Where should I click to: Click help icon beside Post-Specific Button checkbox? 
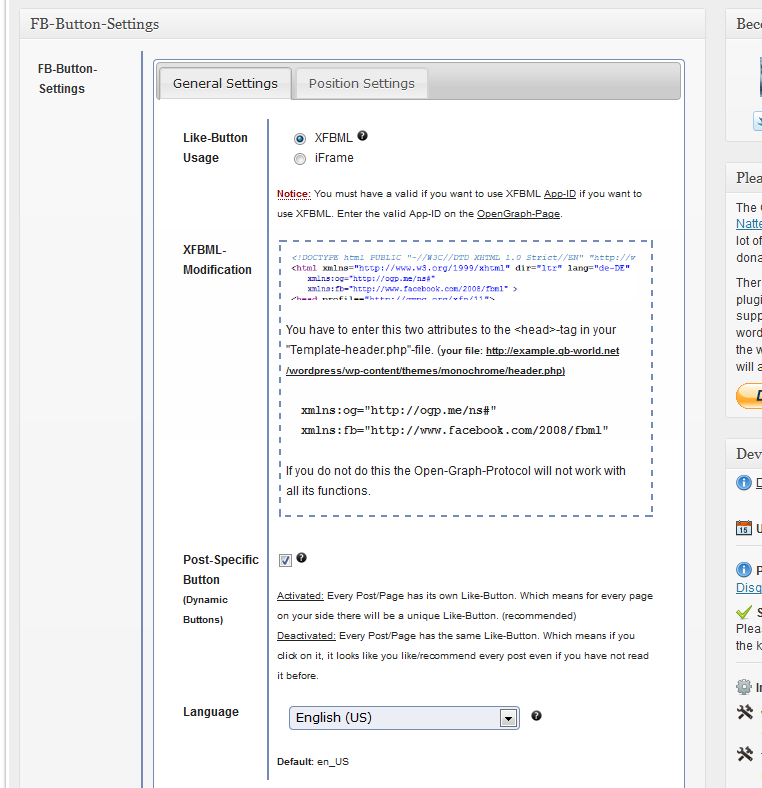click(x=301, y=558)
